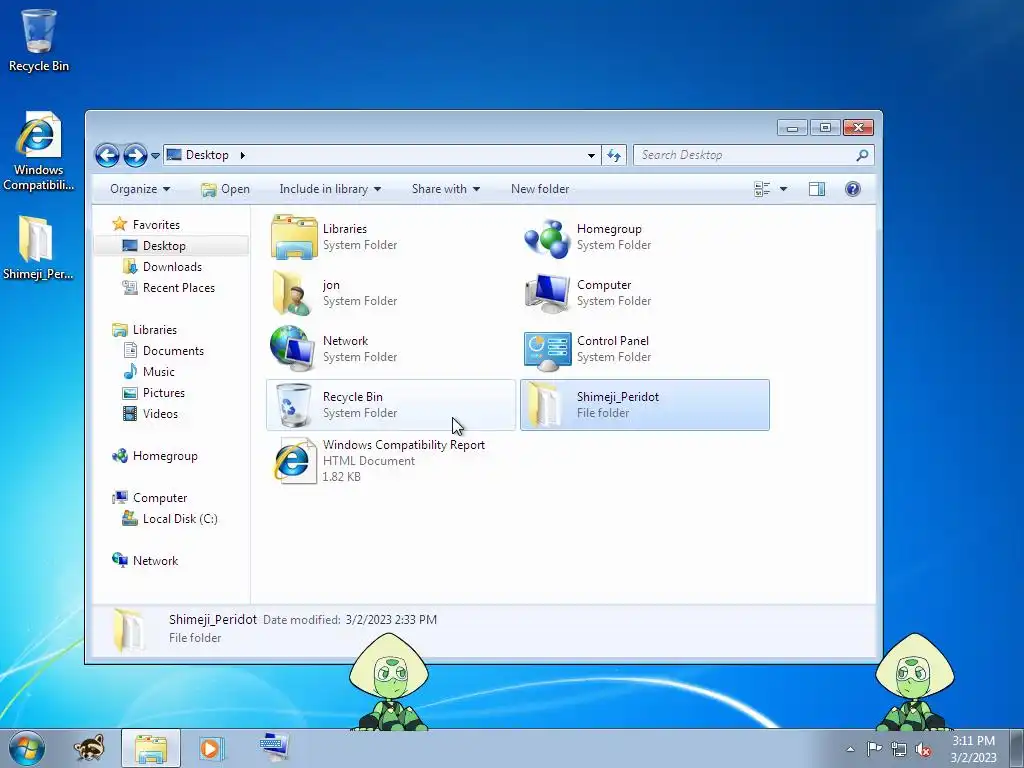Change your view icon in toolbar
This screenshot has height=768, width=1024.
click(762, 189)
